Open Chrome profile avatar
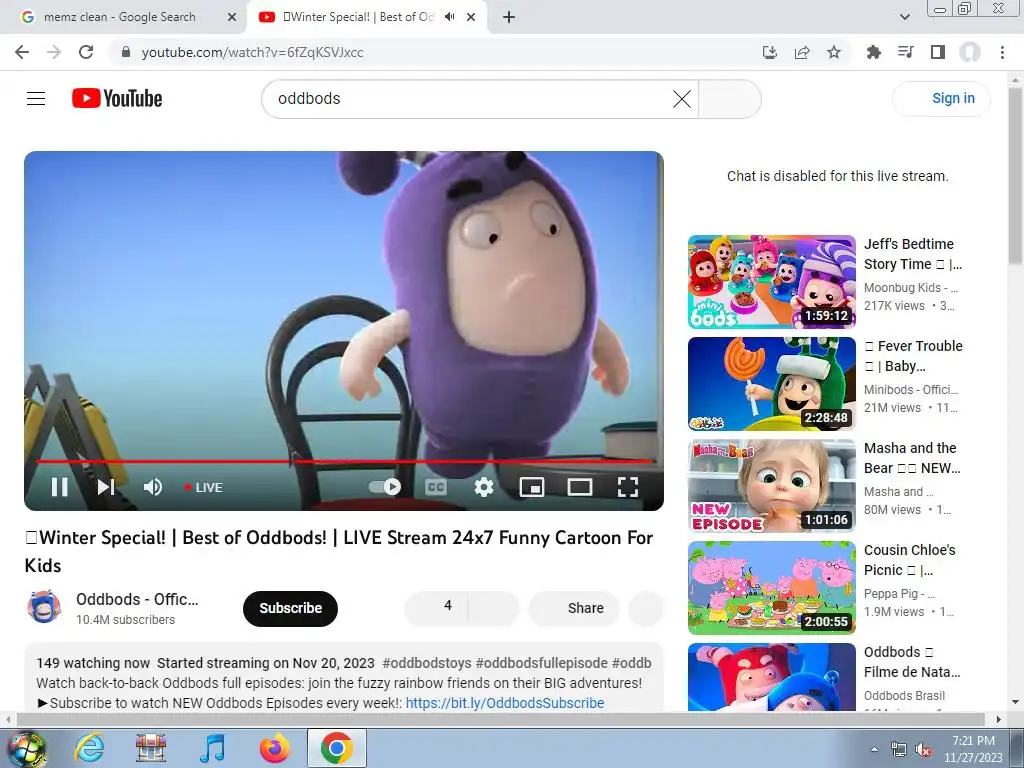The height and width of the screenshot is (768, 1024). coord(970,52)
